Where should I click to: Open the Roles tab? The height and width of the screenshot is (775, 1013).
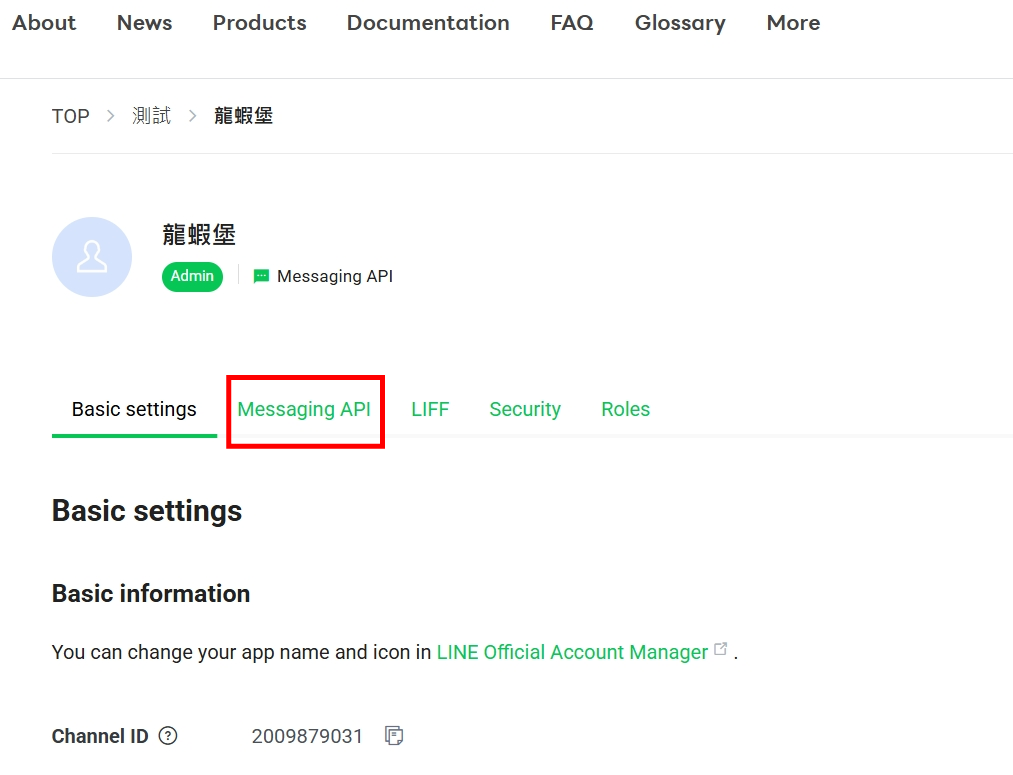click(625, 409)
